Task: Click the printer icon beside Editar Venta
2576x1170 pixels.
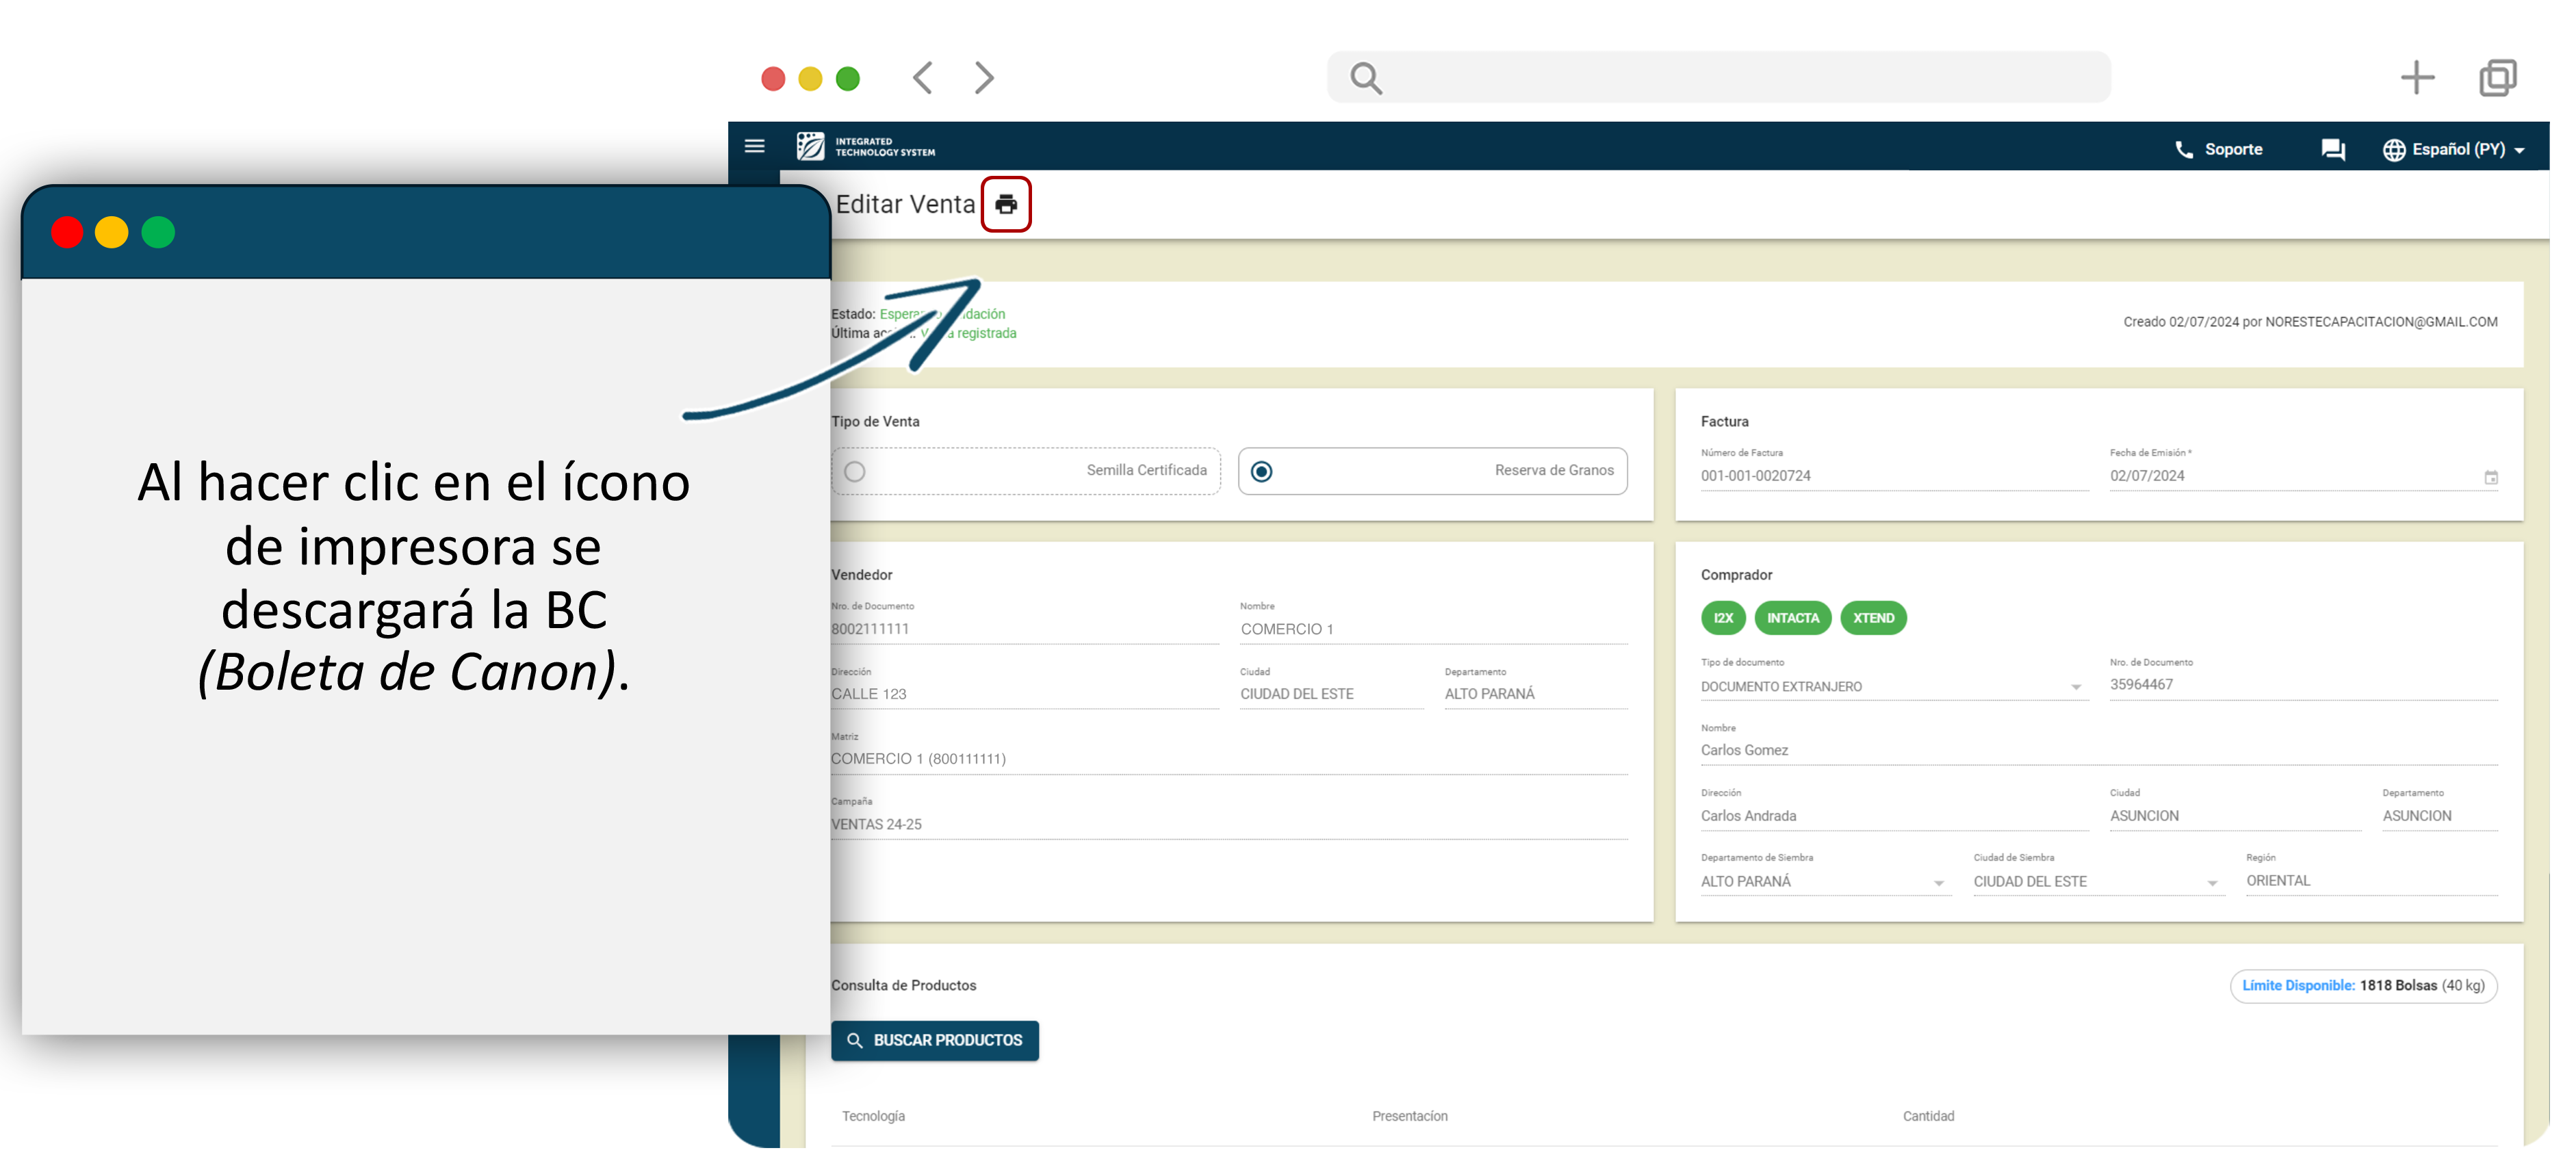Action: point(1005,204)
